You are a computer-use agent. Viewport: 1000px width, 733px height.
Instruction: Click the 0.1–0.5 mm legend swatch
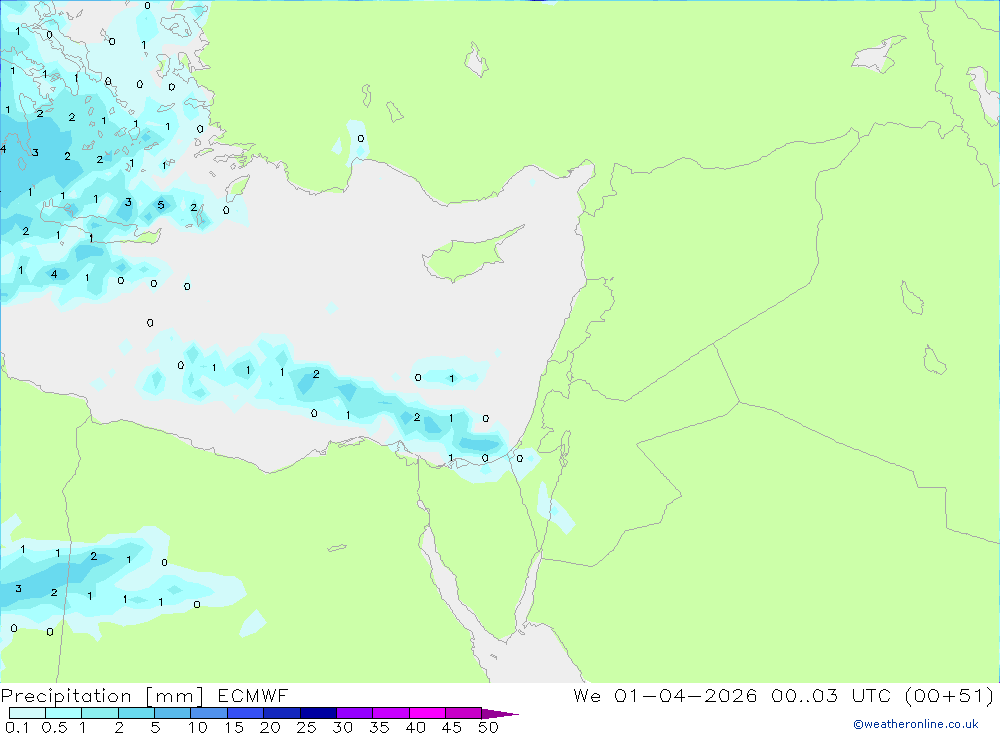tap(27, 713)
